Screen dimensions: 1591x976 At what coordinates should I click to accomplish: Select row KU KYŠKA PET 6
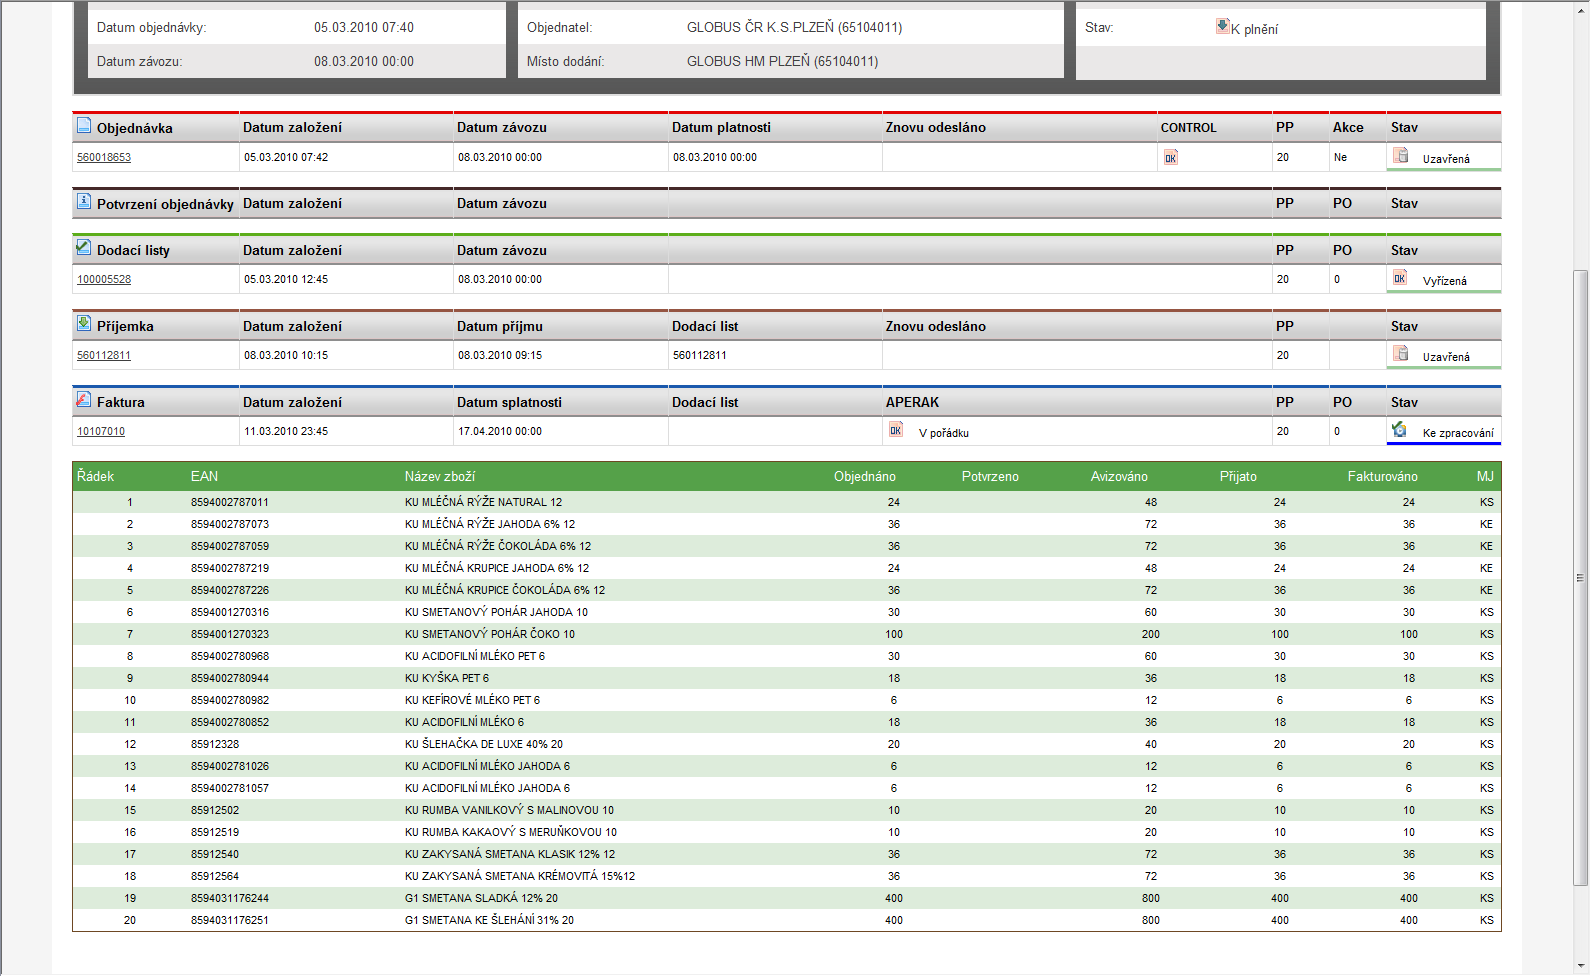[787, 678]
